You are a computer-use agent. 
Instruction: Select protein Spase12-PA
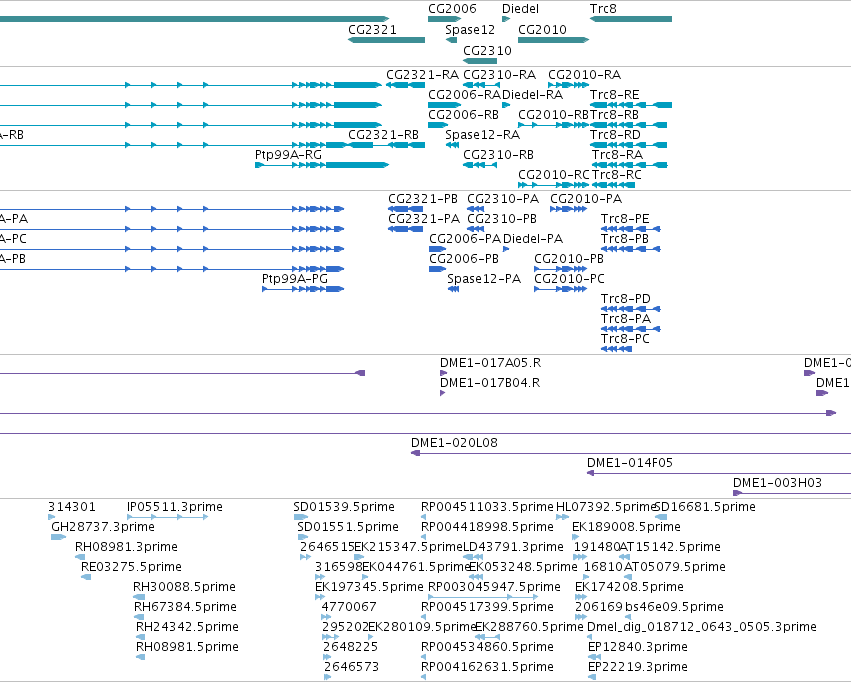tap(453, 289)
